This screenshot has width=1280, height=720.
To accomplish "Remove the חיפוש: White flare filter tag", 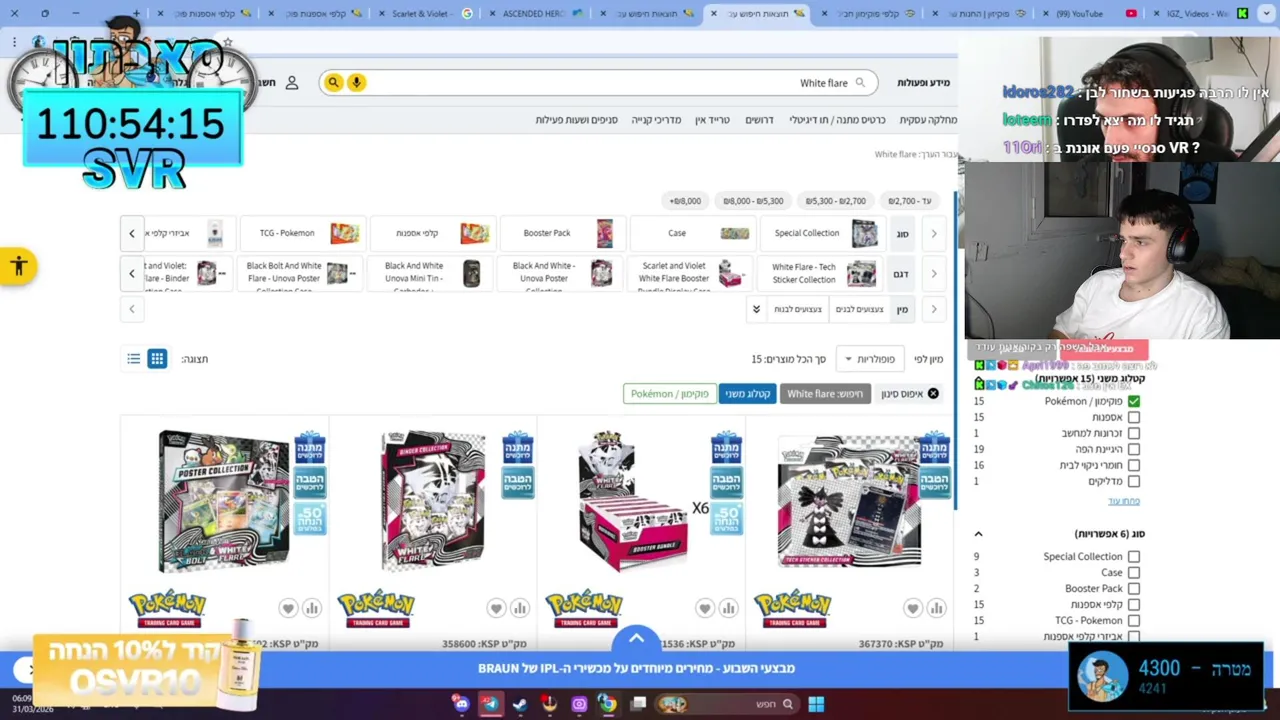I will coord(825,394).
